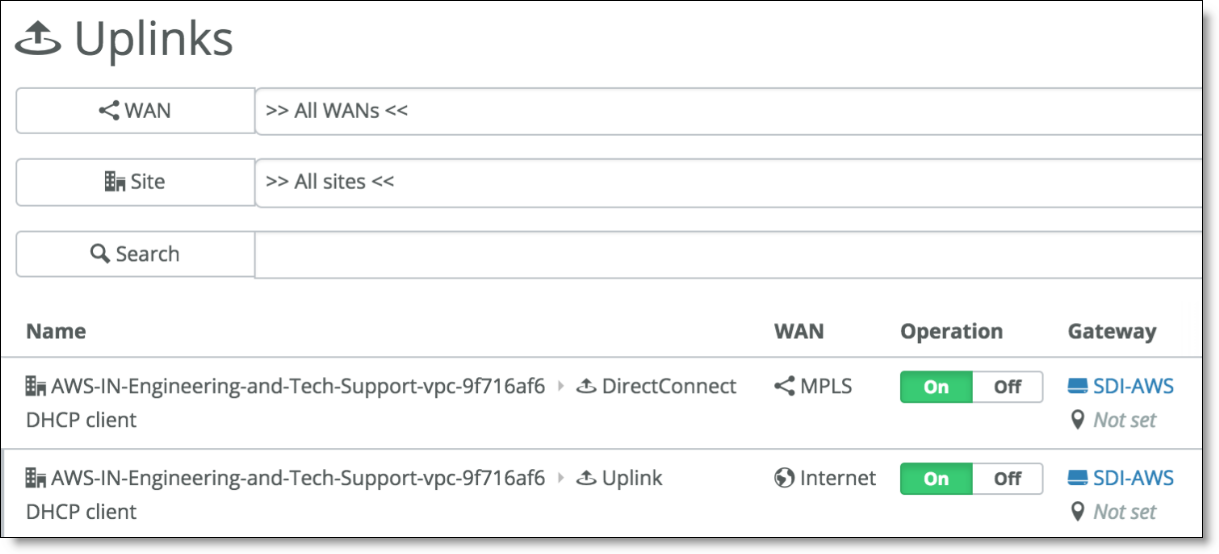Click the Internet globe icon in WAN column
Image resolution: width=1219 pixels, height=554 pixels.
[784, 479]
